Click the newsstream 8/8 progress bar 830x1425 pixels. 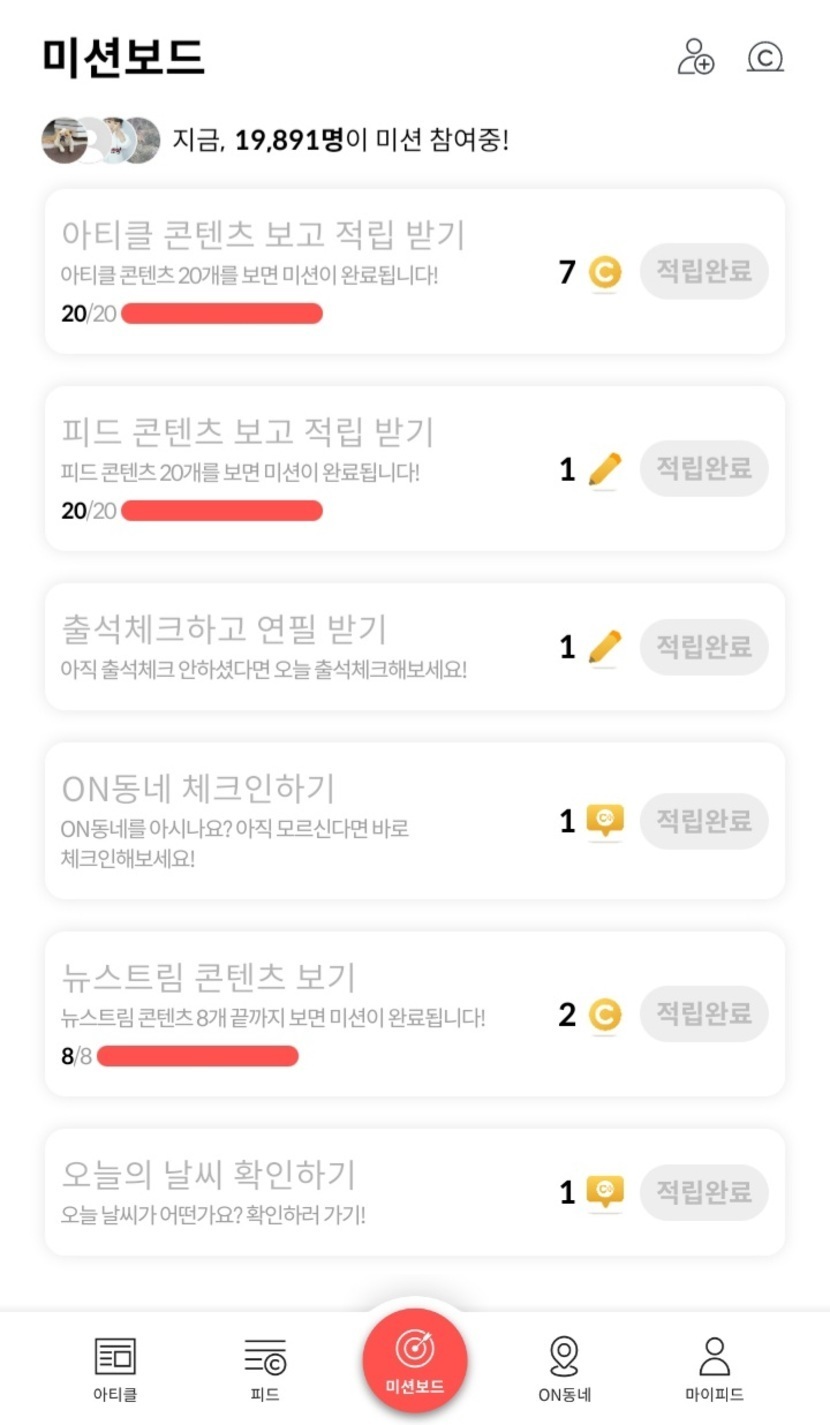[x=197, y=1056]
